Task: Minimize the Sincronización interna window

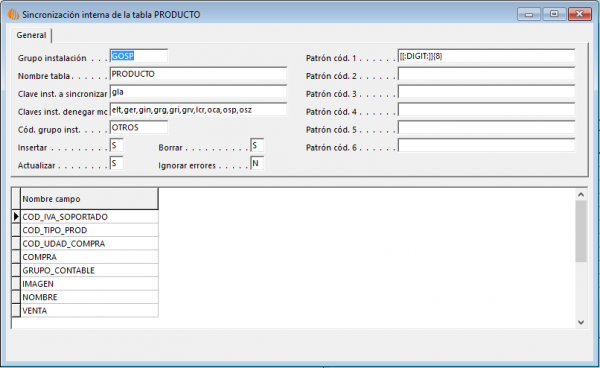Action: click(x=529, y=15)
